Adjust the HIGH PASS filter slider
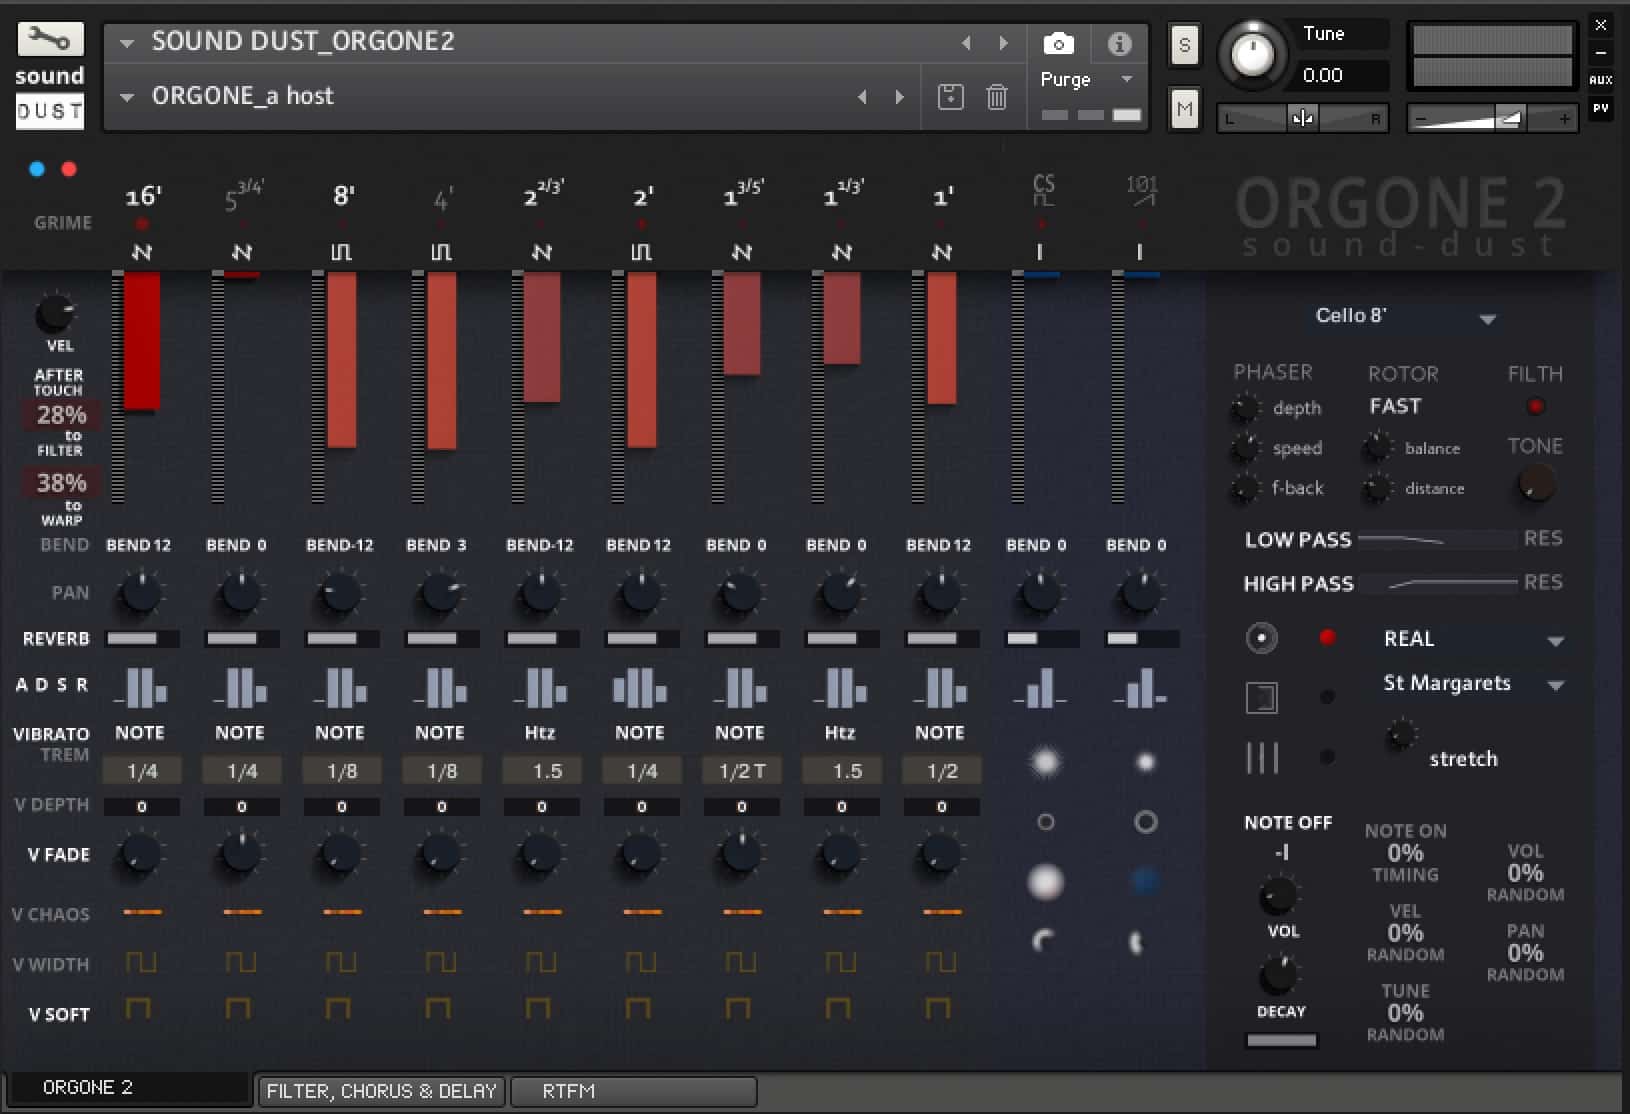The image size is (1630, 1114). point(1438,583)
